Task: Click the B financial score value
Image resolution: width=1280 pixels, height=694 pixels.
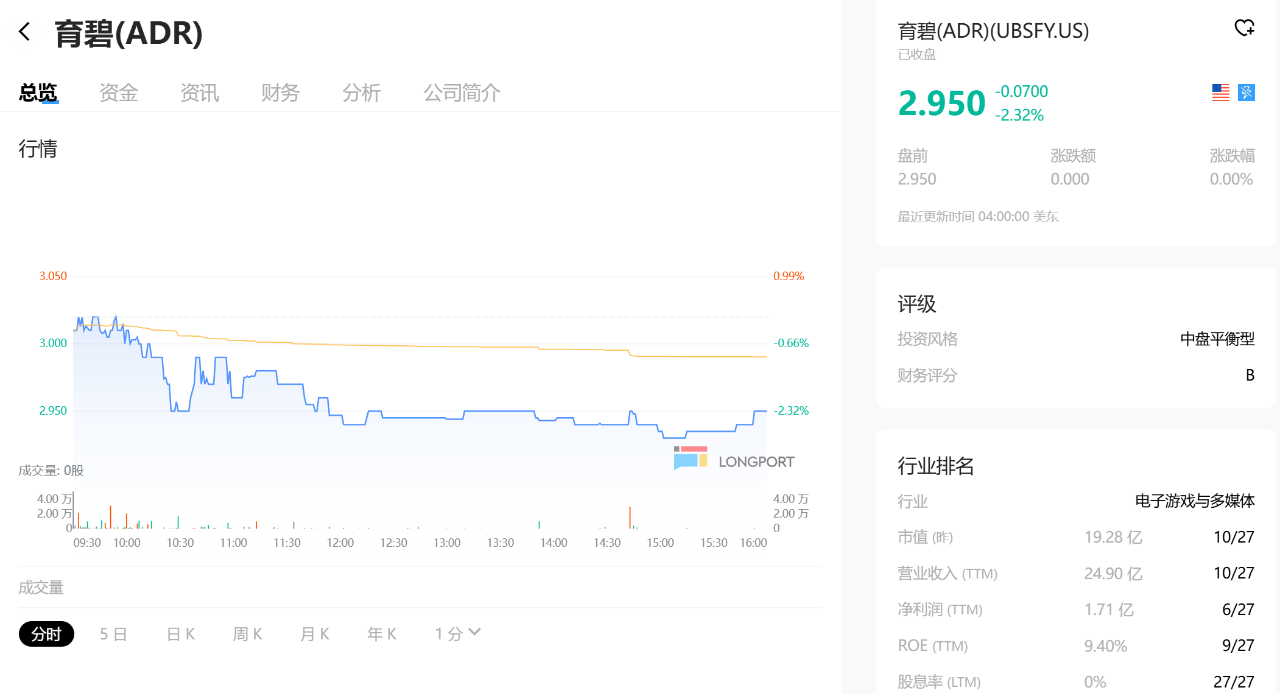Action: [x=1250, y=376]
